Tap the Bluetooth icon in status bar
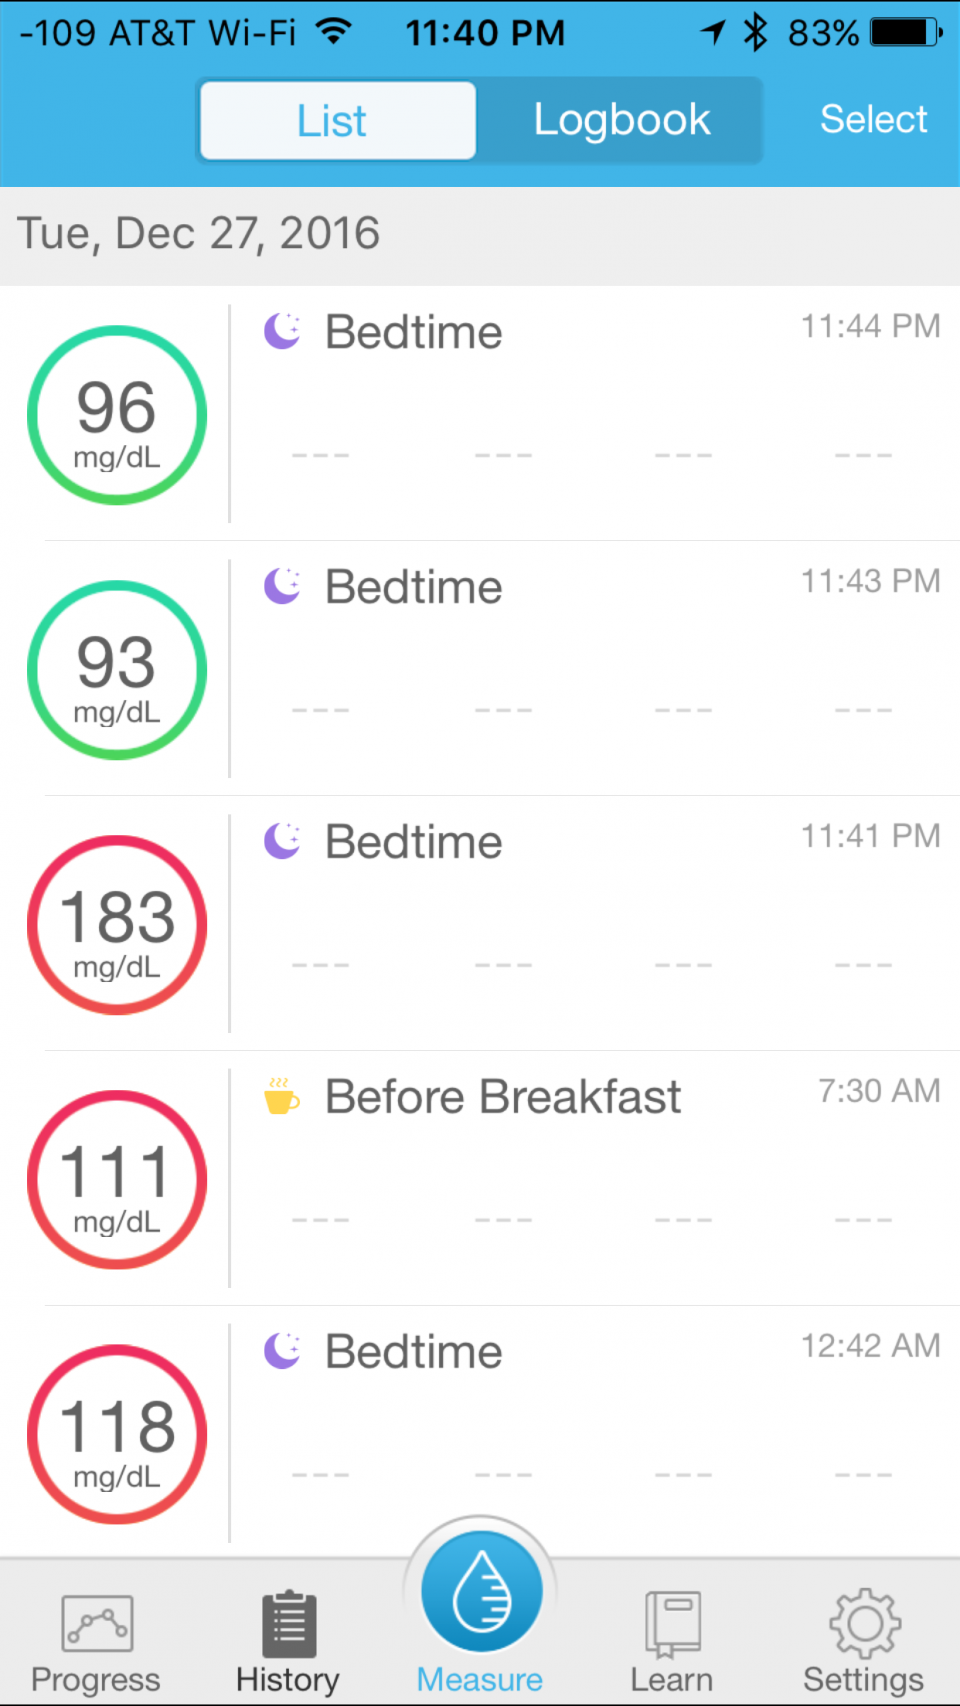 (x=756, y=33)
